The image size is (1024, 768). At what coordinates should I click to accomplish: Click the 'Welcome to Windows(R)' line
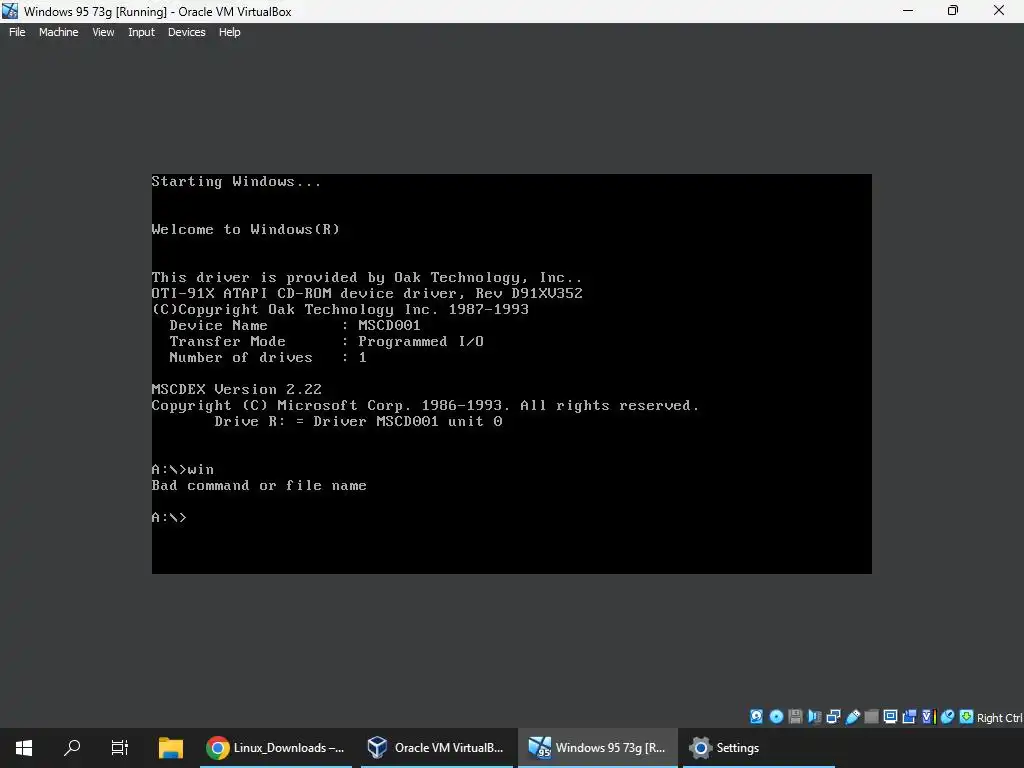(246, 229)
